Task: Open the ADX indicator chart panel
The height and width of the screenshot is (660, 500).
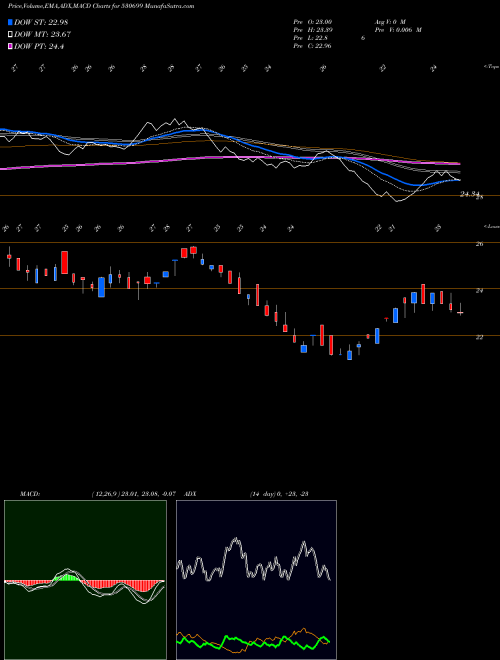Action: click(x=256, y=580)
